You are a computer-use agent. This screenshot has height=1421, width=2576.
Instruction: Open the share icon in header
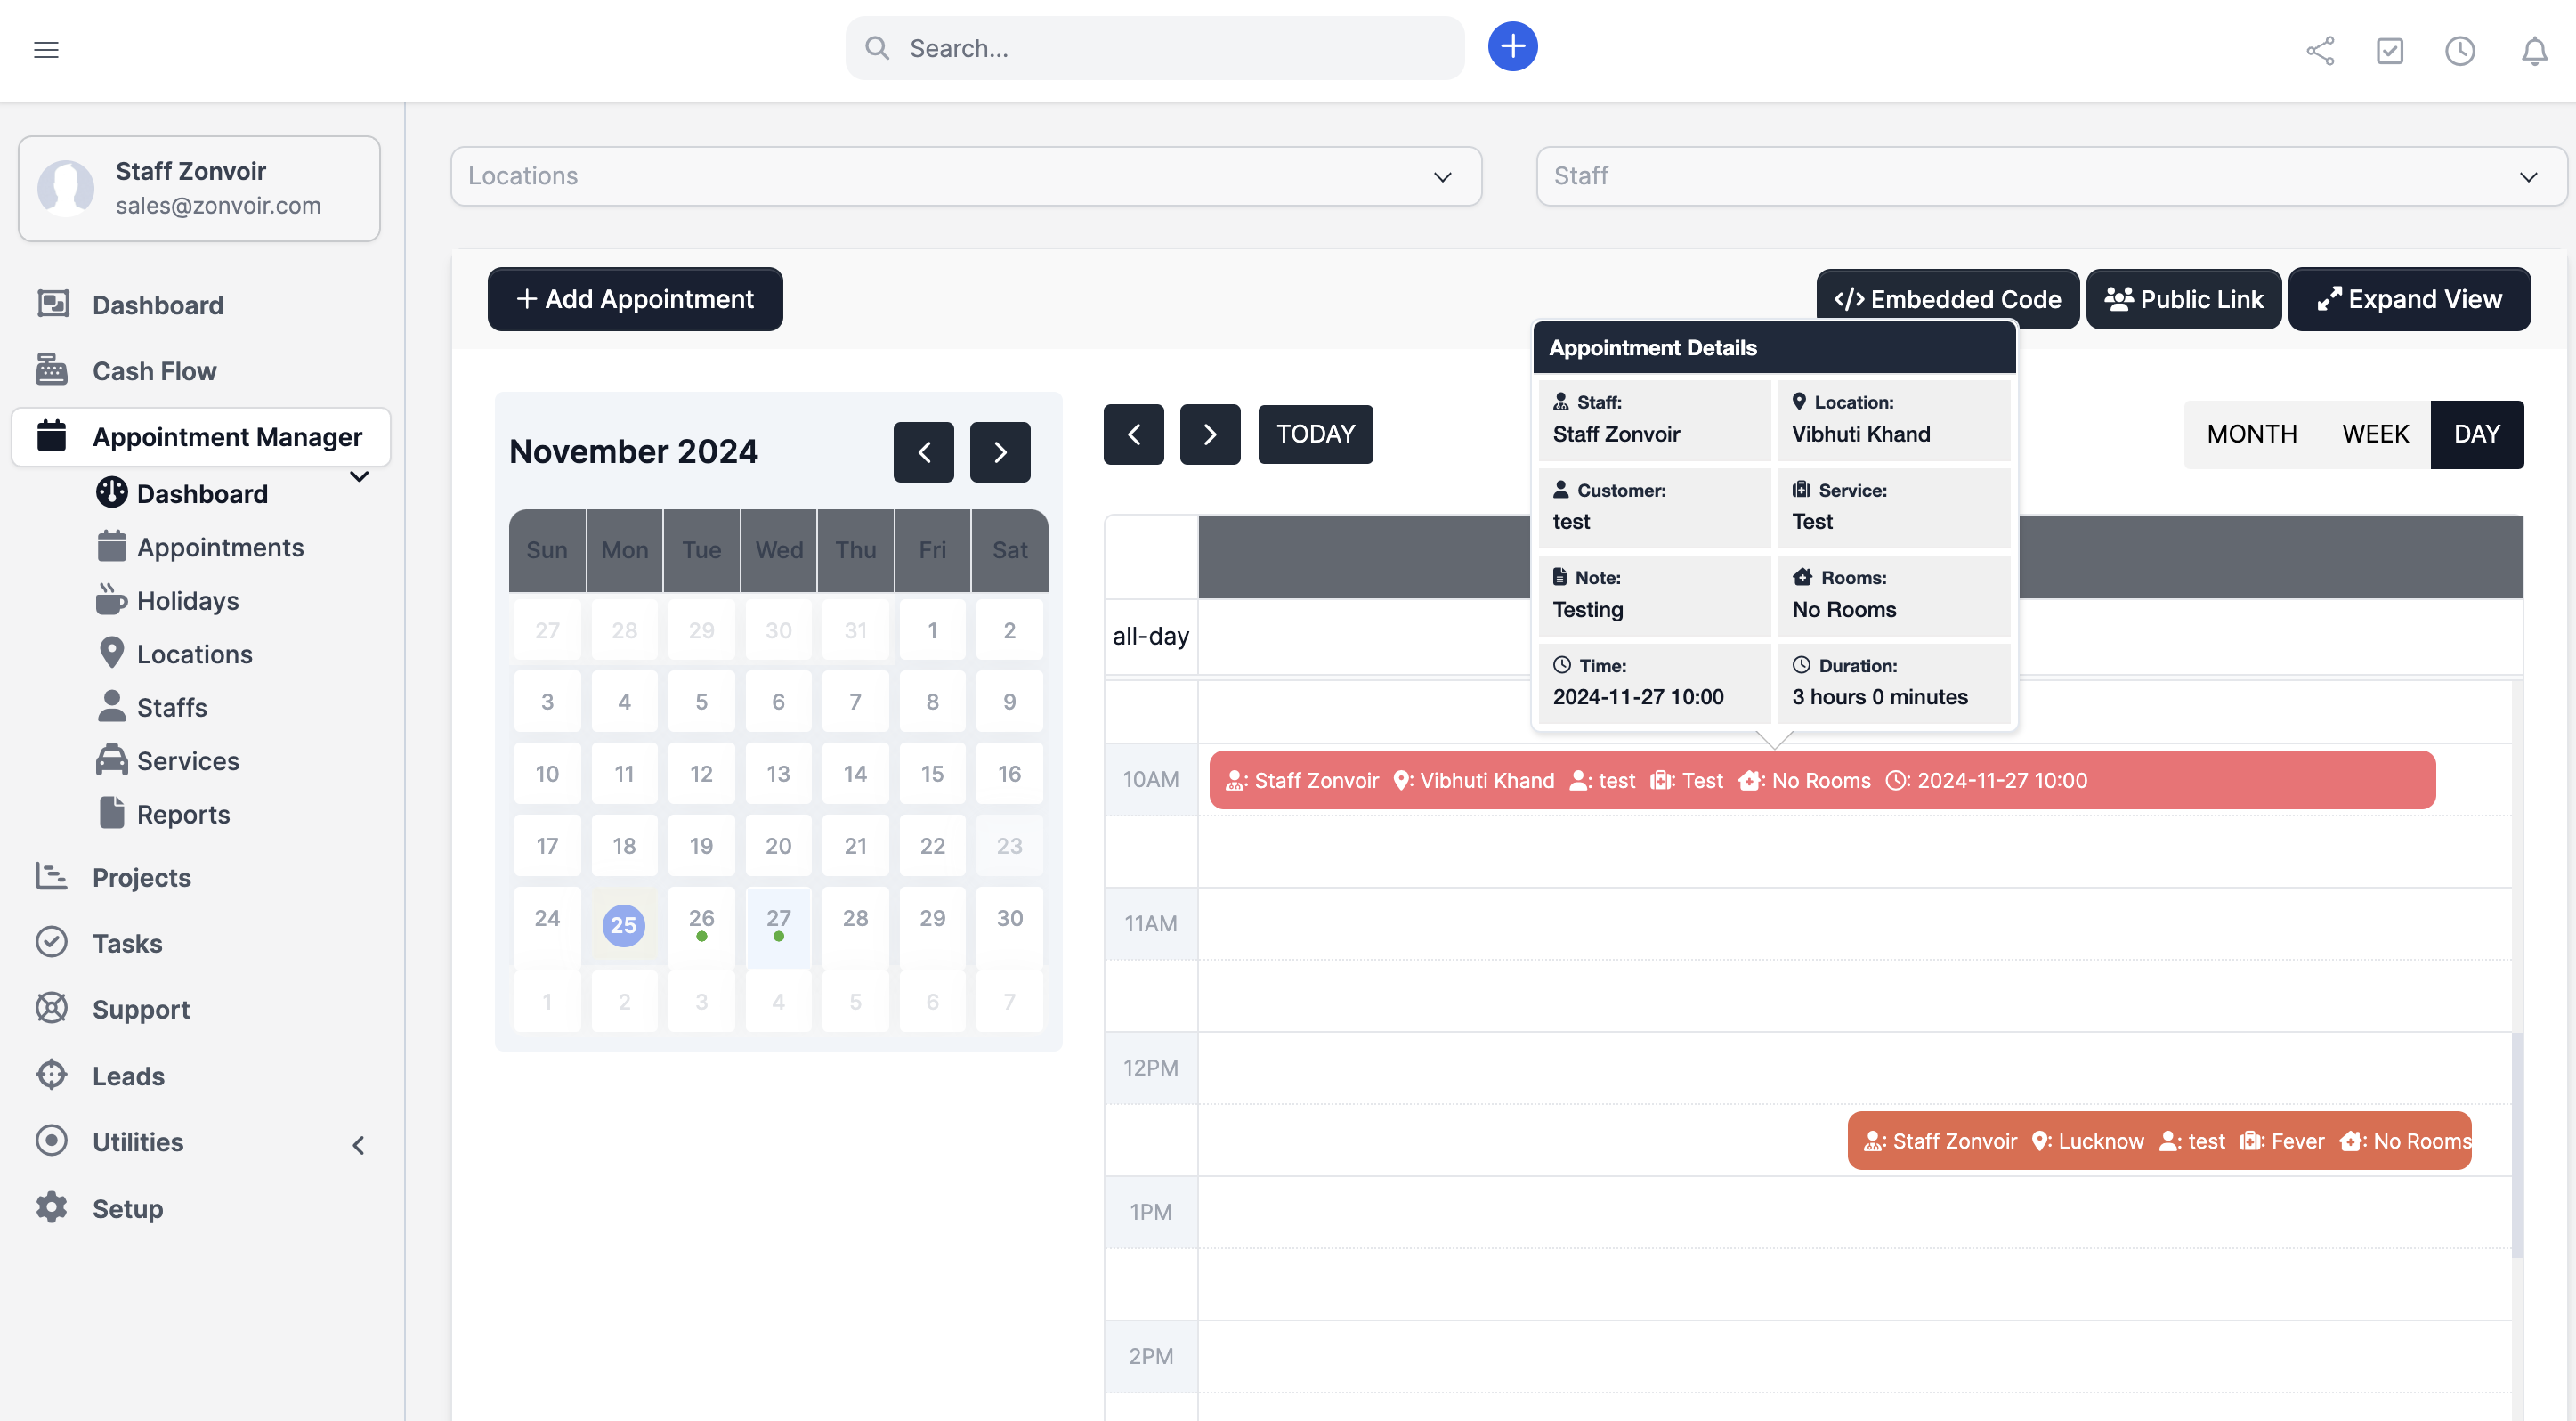(2320, 50)
